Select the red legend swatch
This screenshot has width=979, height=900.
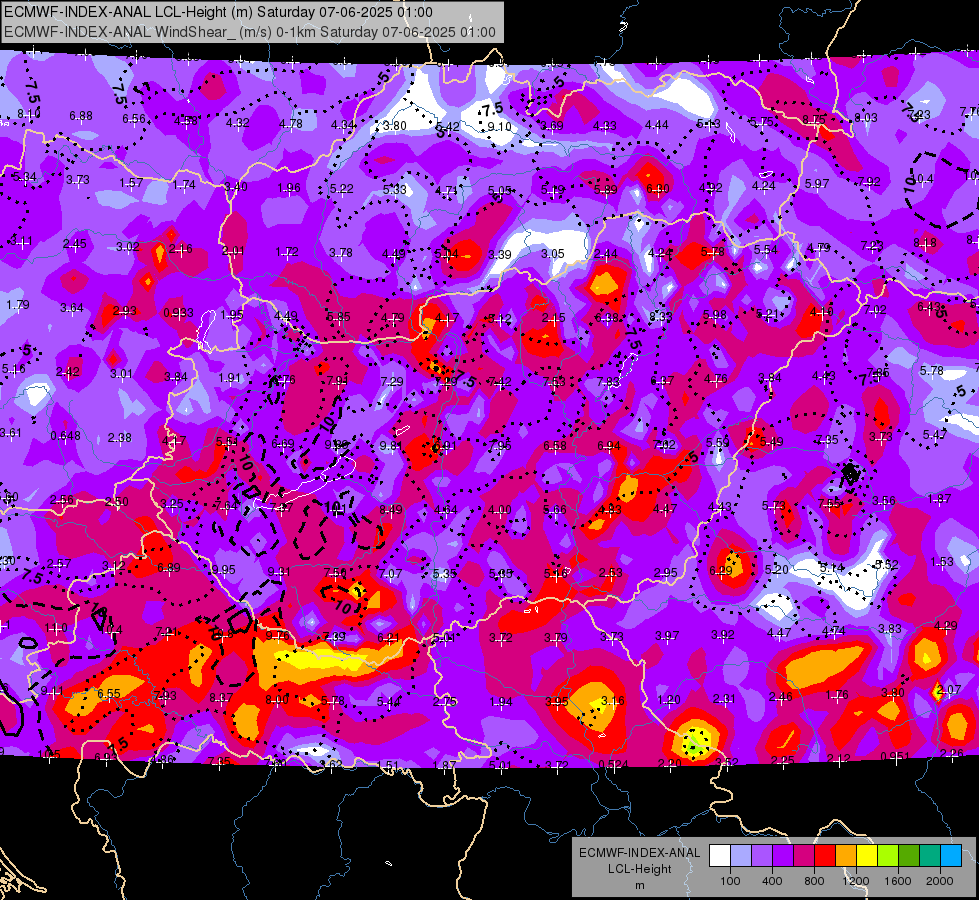[x=825, y=856]
